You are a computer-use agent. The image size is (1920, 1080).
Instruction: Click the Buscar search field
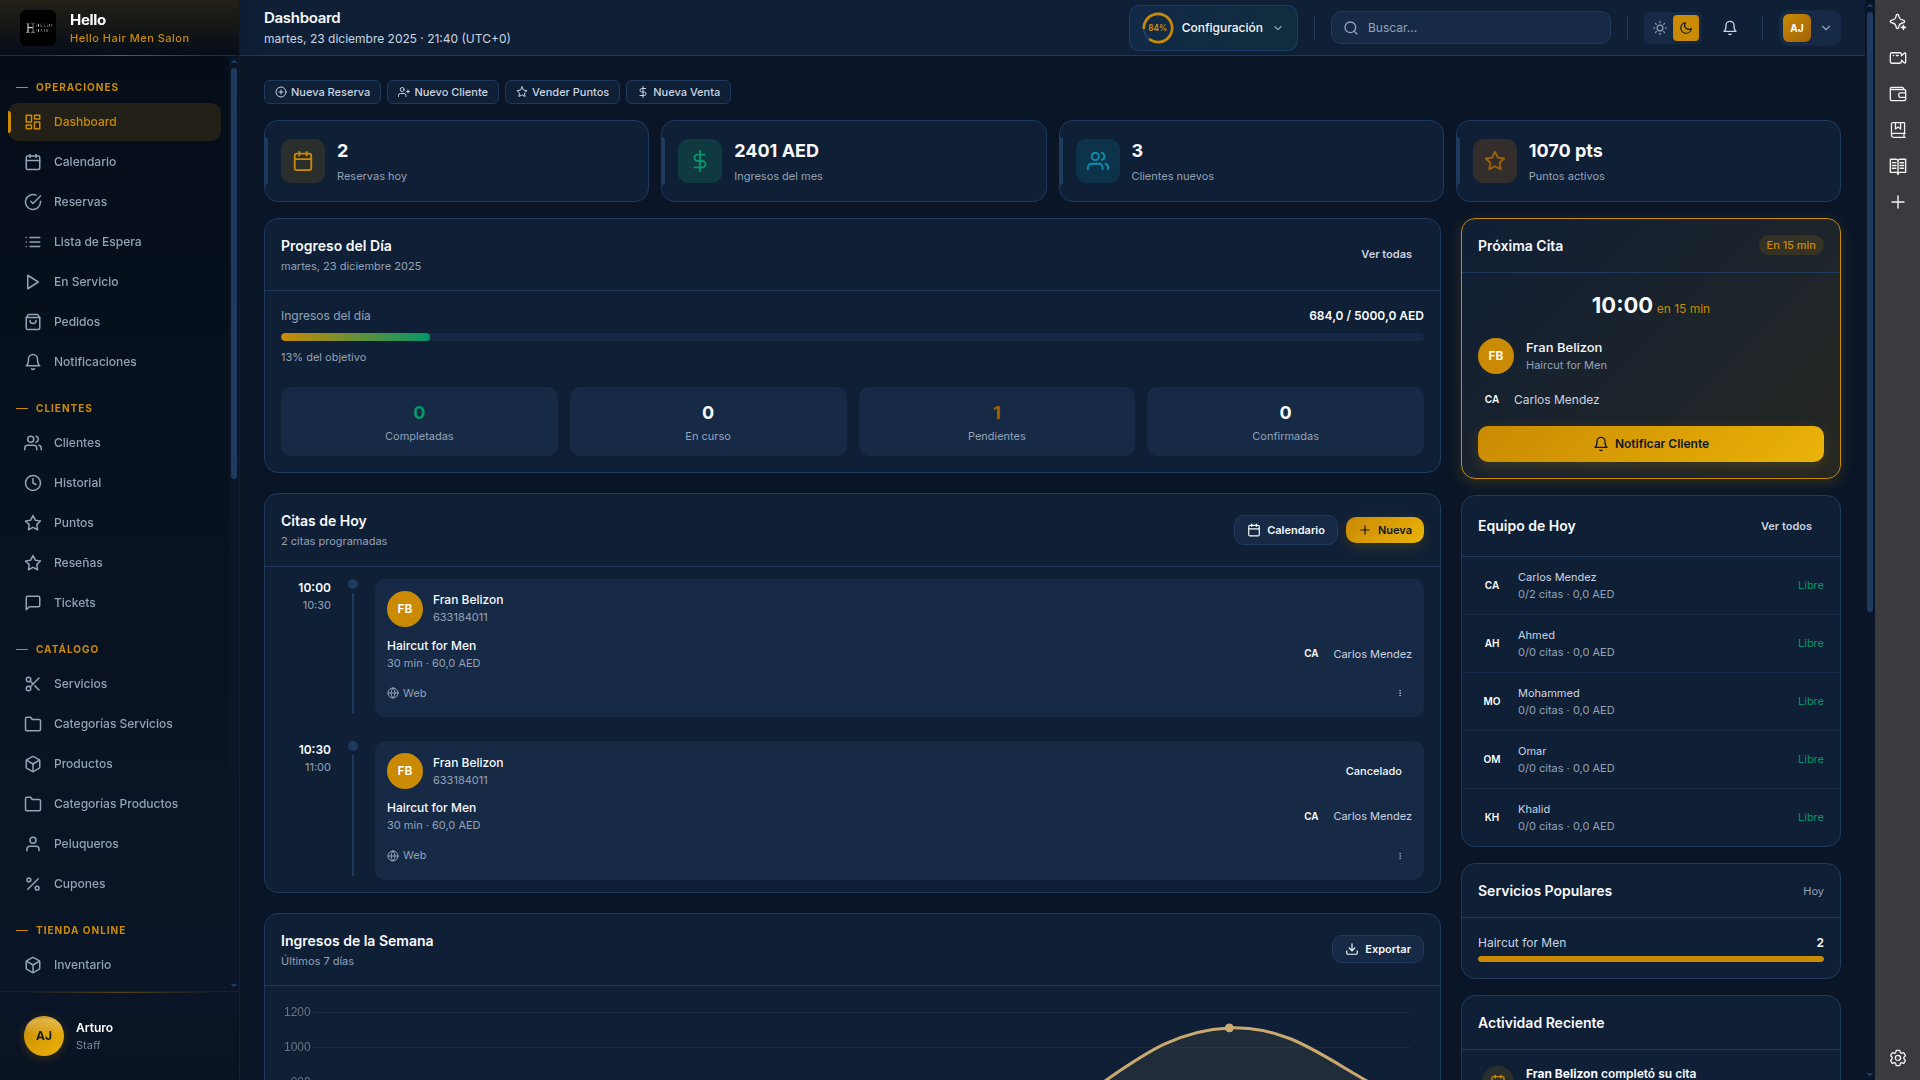[1470, 27]
